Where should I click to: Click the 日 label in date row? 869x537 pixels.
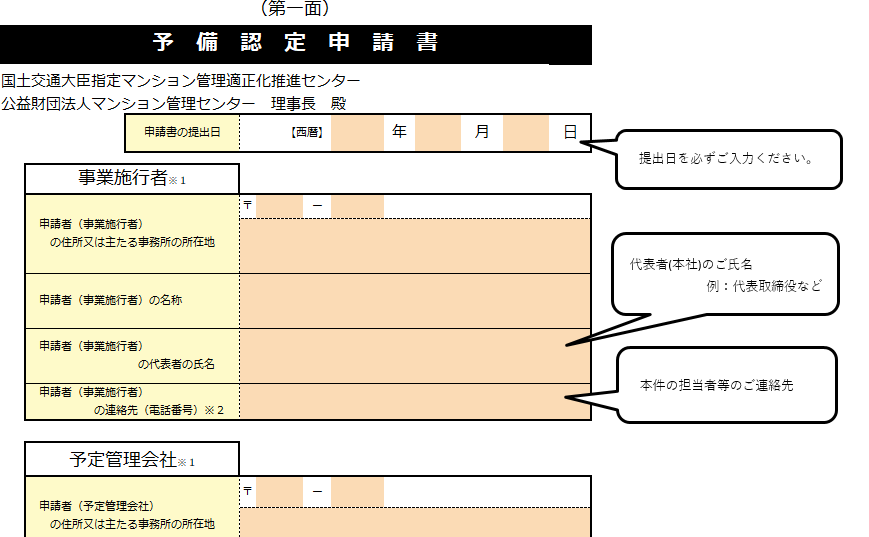(570, 132)
